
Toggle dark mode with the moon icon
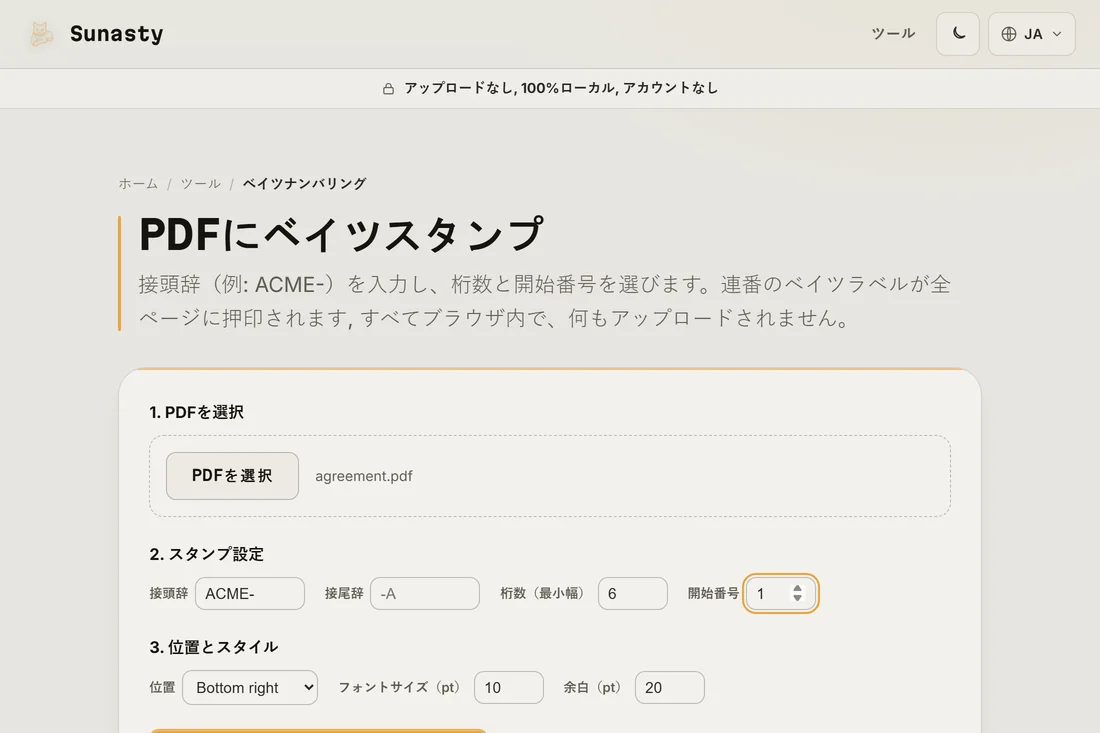958,34
